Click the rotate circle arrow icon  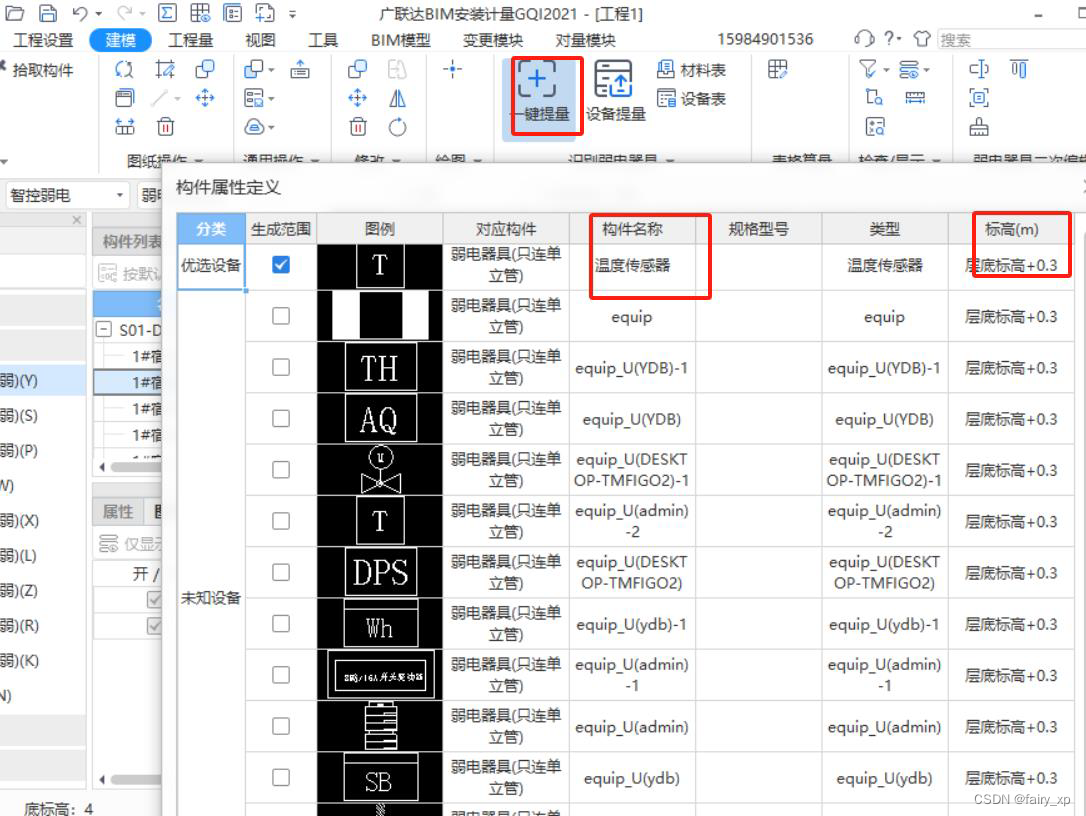coord(398,127)
